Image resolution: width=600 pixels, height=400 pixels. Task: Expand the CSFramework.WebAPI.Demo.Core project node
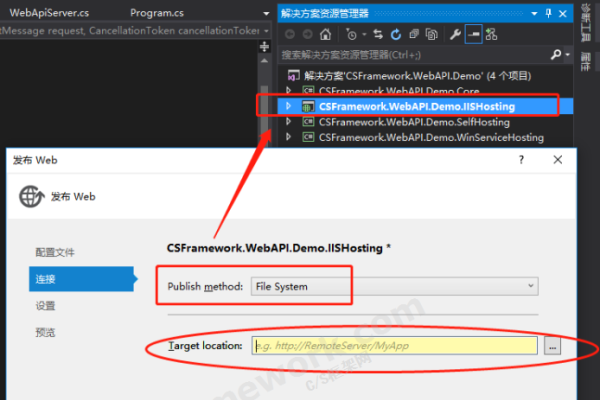click(x=289, y=91)
